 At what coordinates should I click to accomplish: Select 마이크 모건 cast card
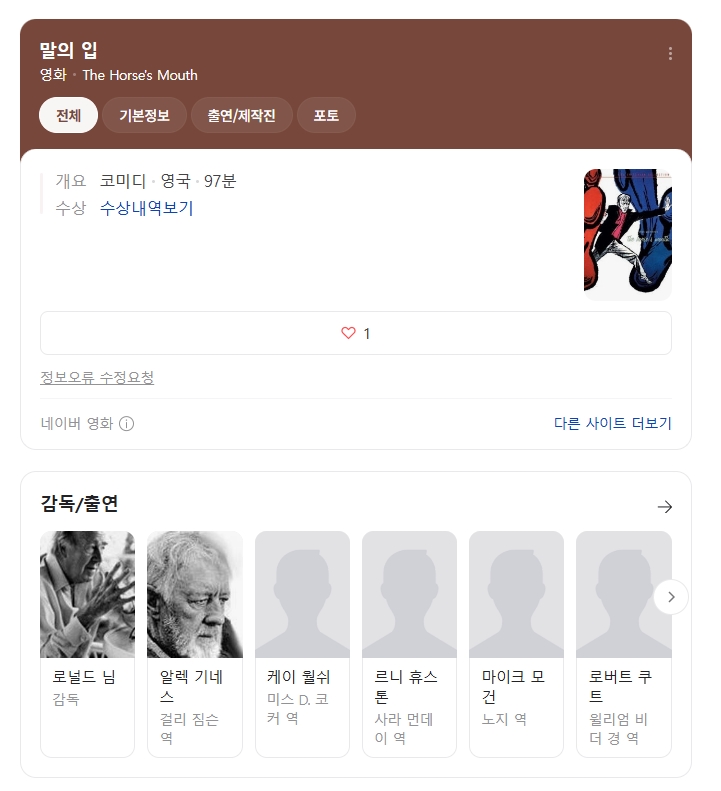516,644
